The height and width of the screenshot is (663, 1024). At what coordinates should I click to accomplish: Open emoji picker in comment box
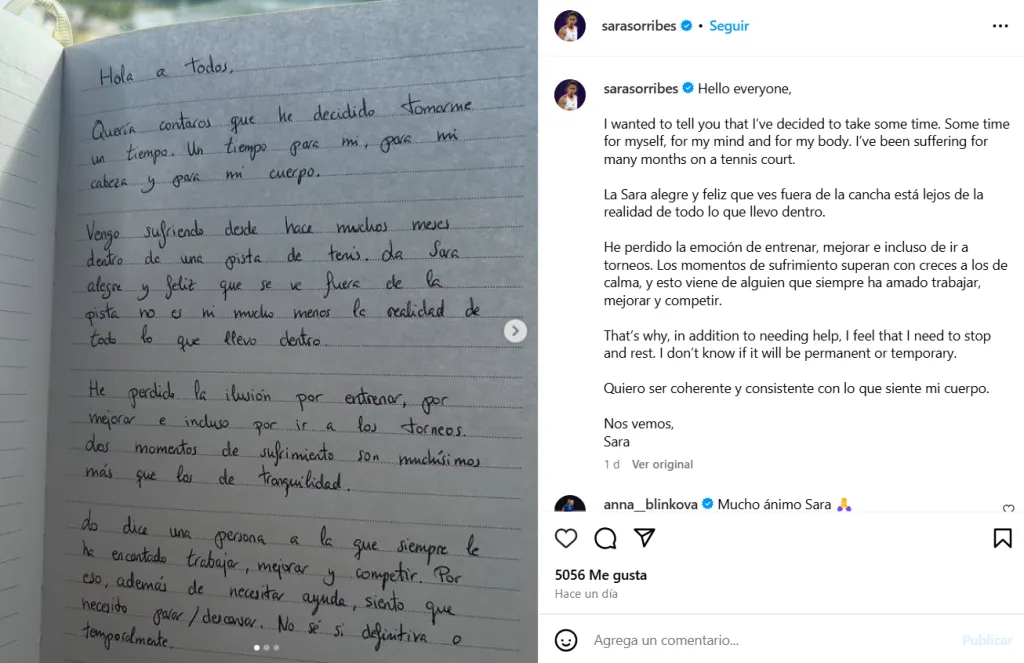point(566,640)
